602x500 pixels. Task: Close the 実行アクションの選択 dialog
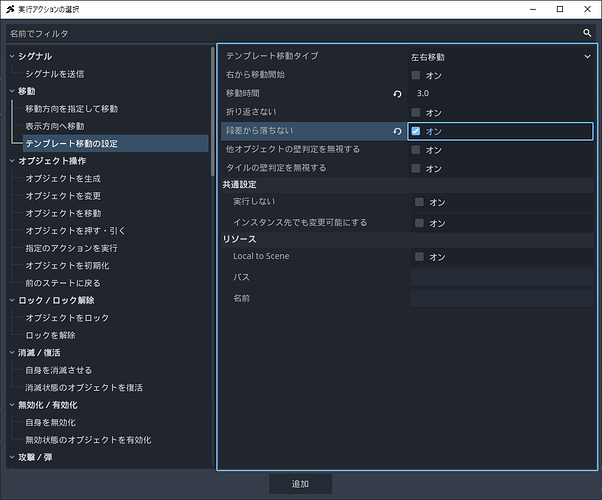(x=587, y=9)
